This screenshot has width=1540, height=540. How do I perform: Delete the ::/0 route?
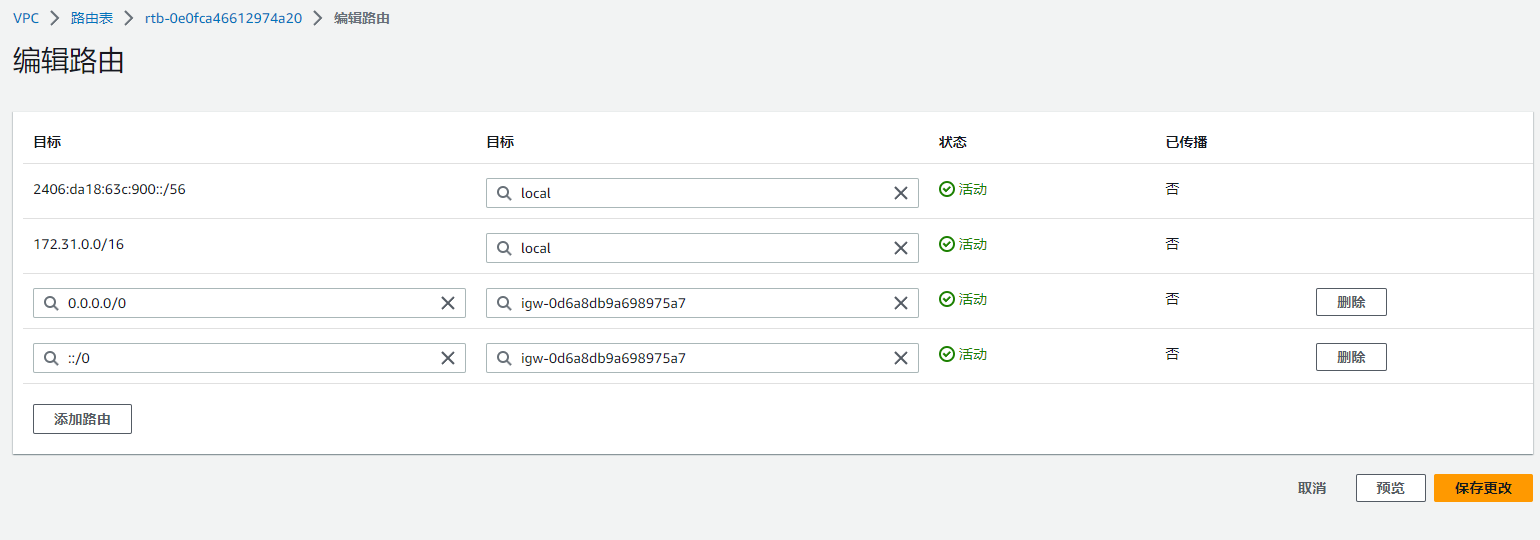1350,357
